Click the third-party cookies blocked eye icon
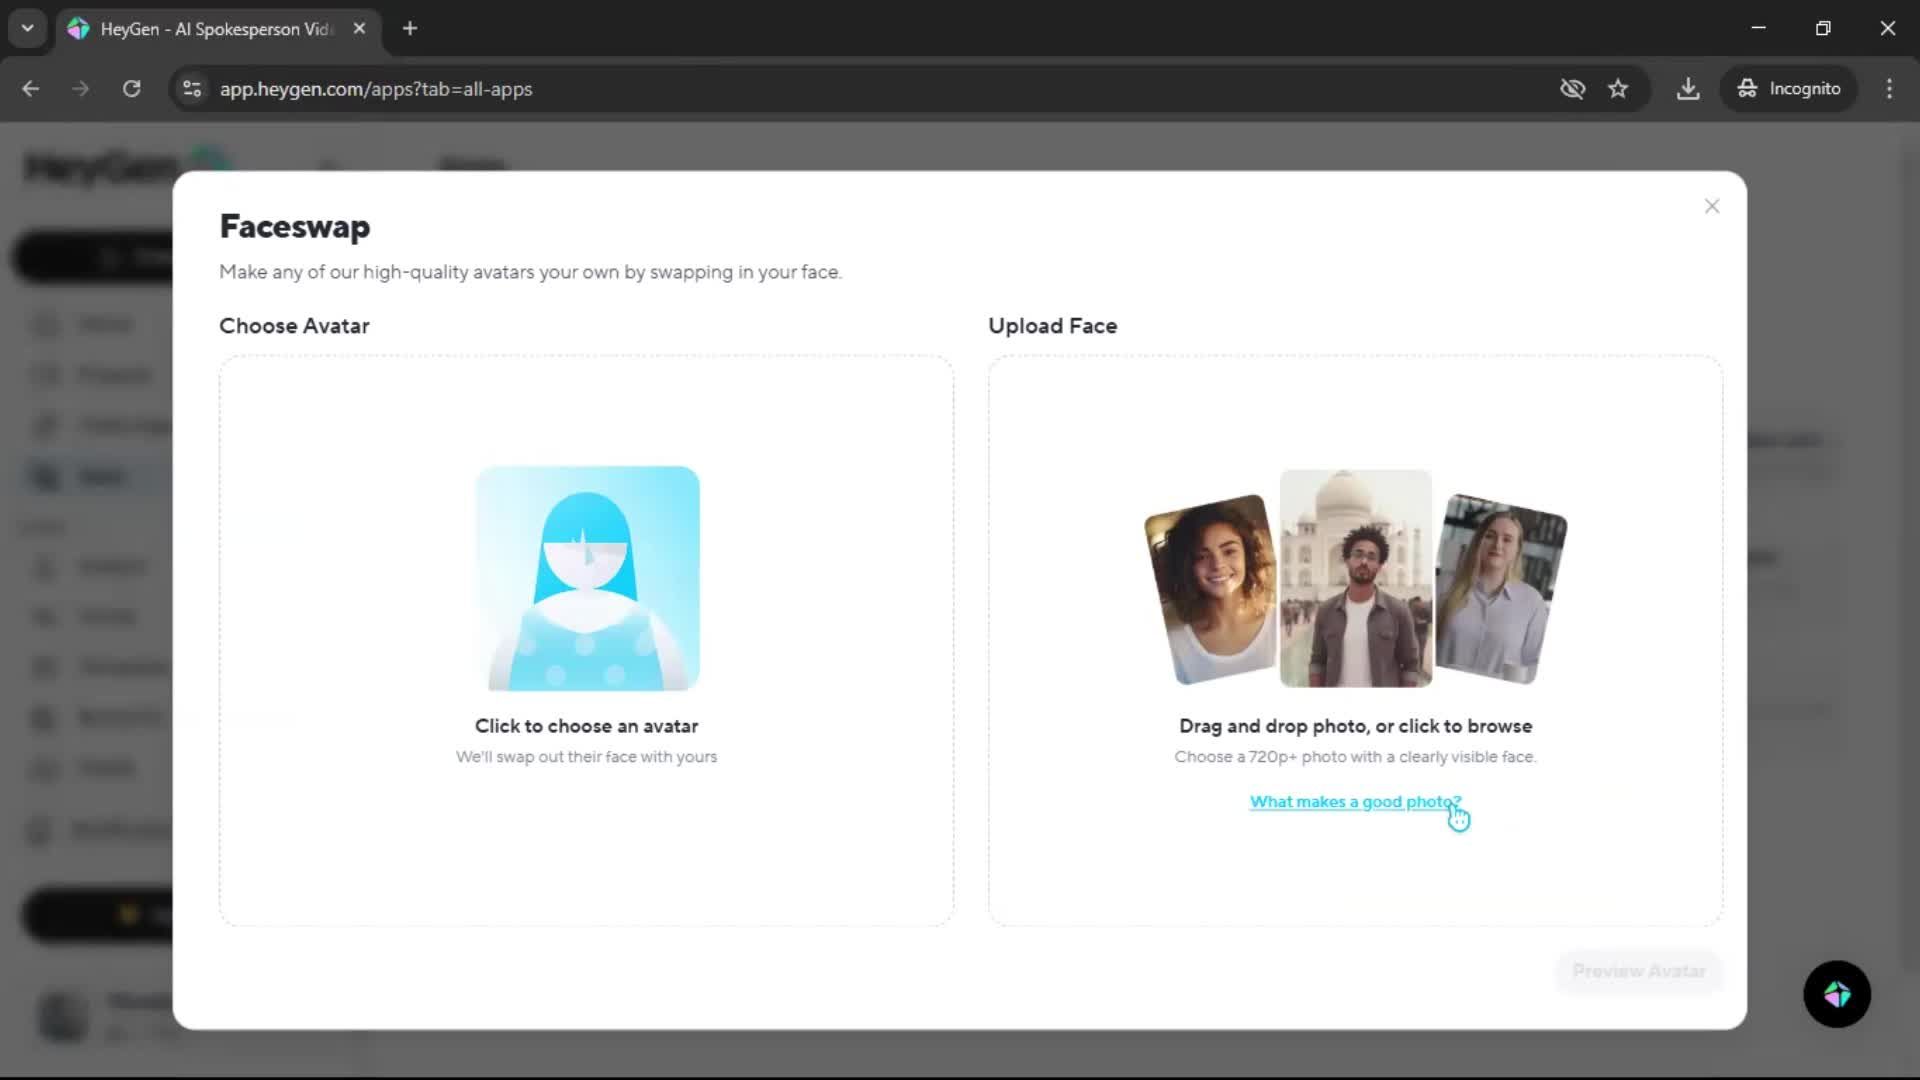 click(x=1572, y=89)
